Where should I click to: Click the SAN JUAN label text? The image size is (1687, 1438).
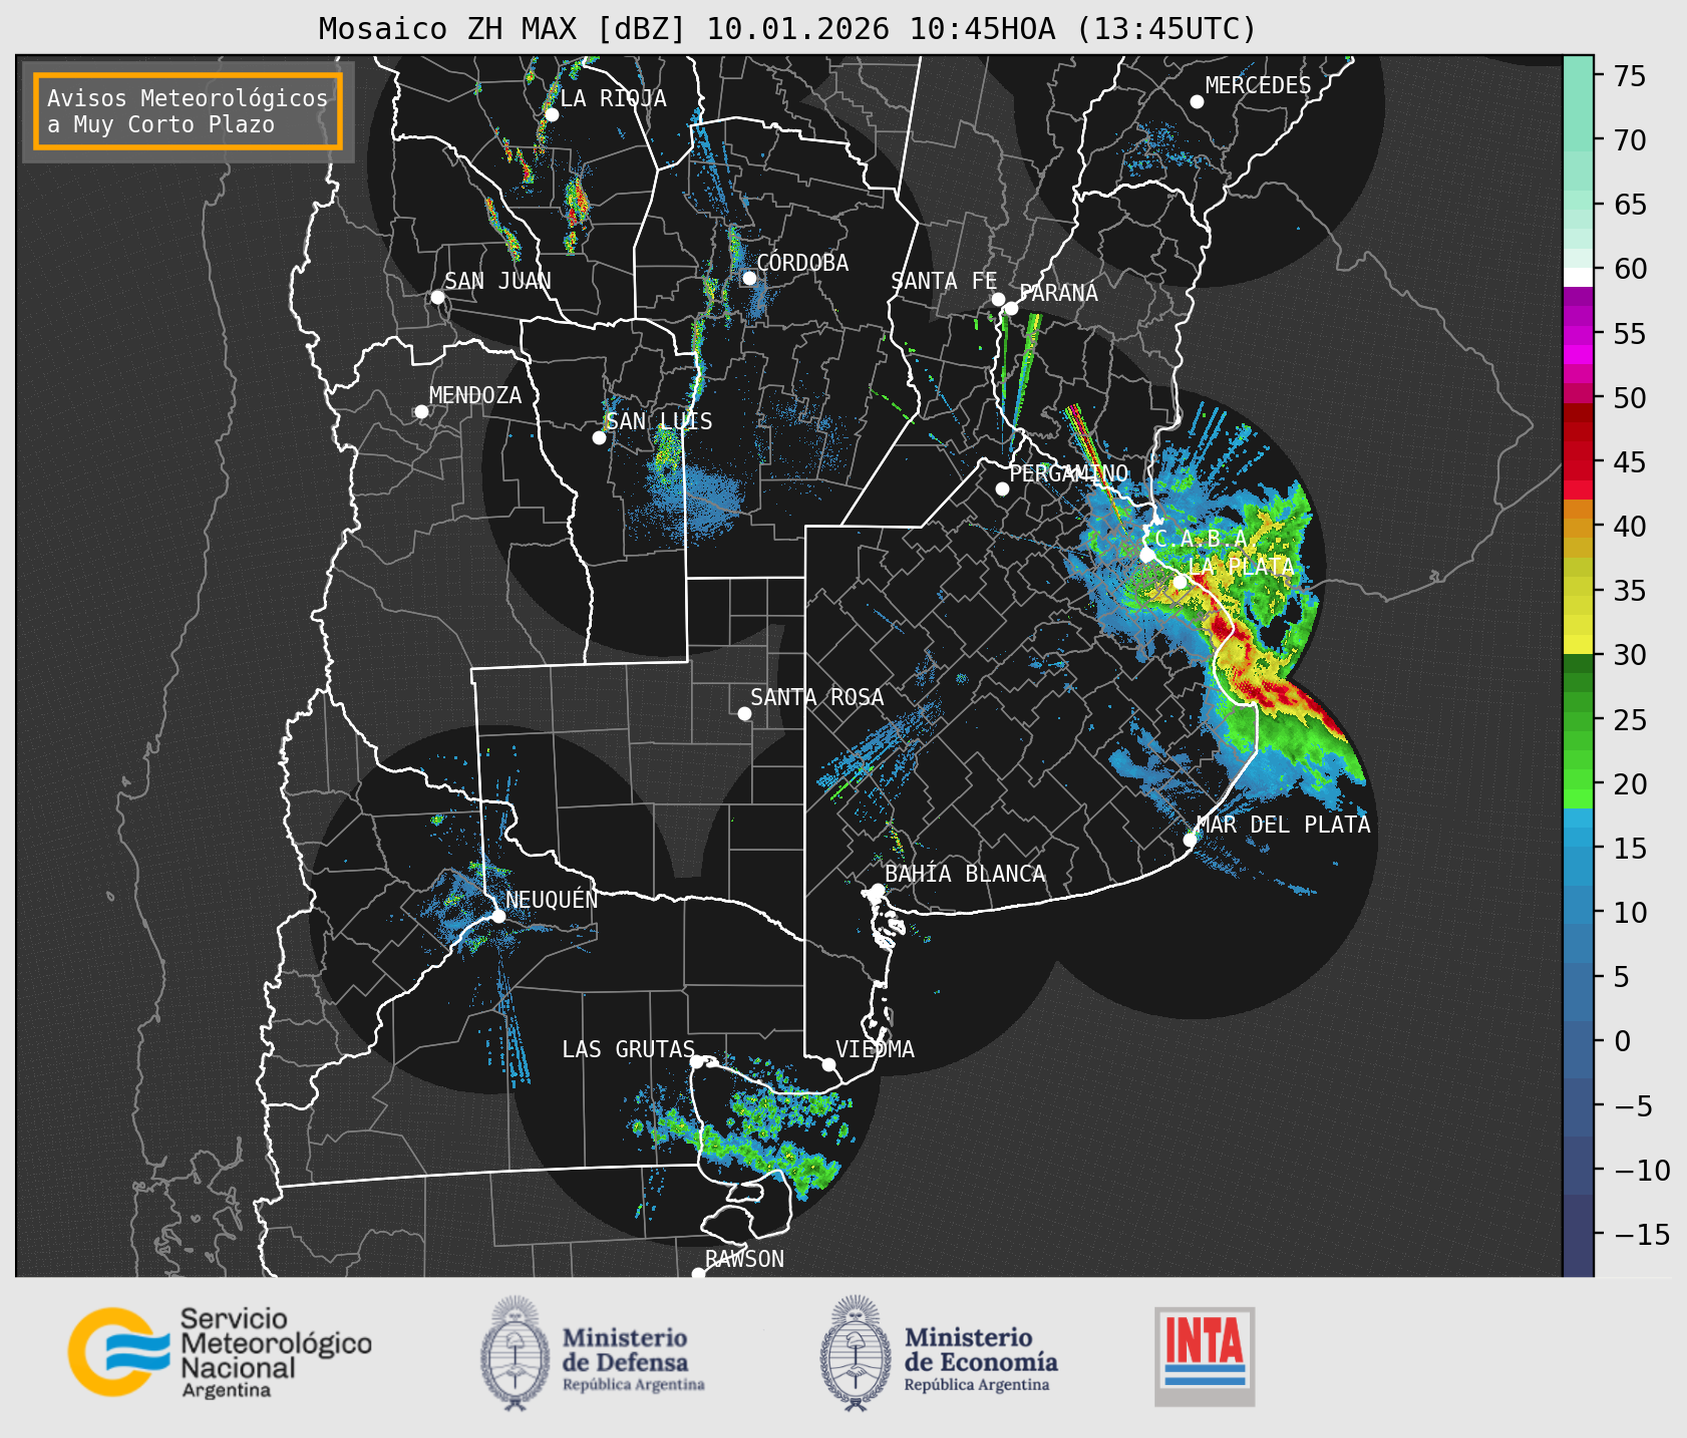[x=498, y=281]
